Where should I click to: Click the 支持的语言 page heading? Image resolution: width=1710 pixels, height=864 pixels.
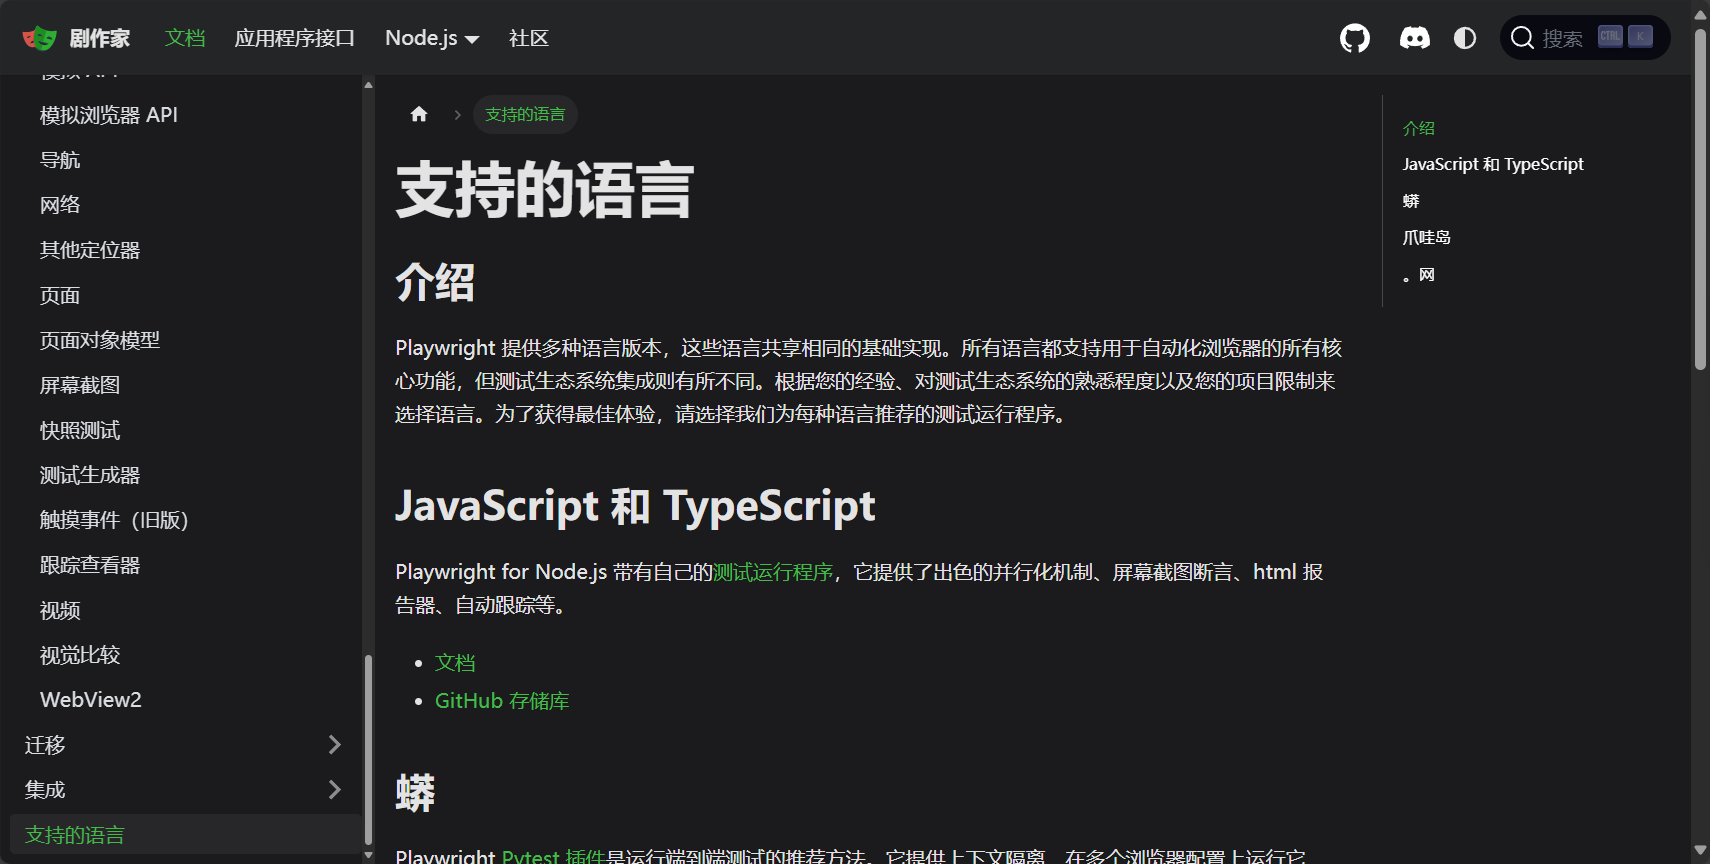[x=545, y=191]
